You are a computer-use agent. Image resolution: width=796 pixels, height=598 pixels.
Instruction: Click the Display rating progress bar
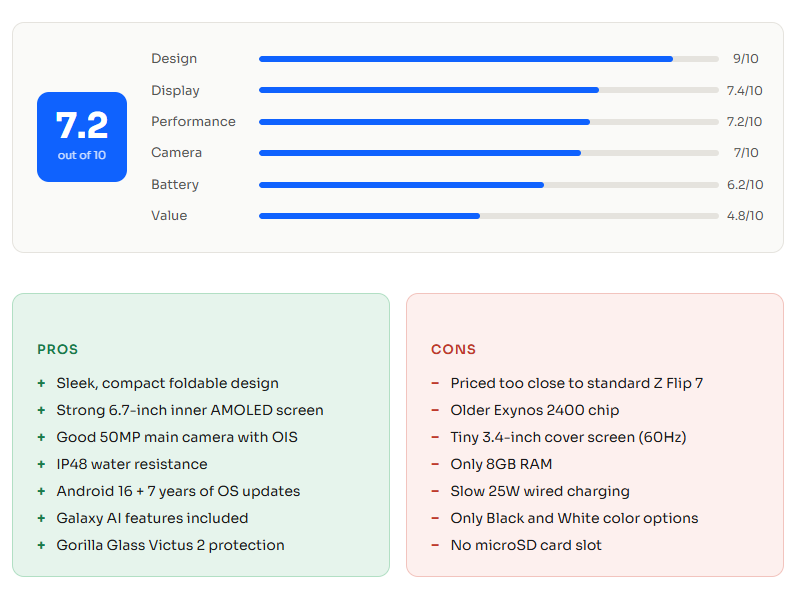click(488, 90)
